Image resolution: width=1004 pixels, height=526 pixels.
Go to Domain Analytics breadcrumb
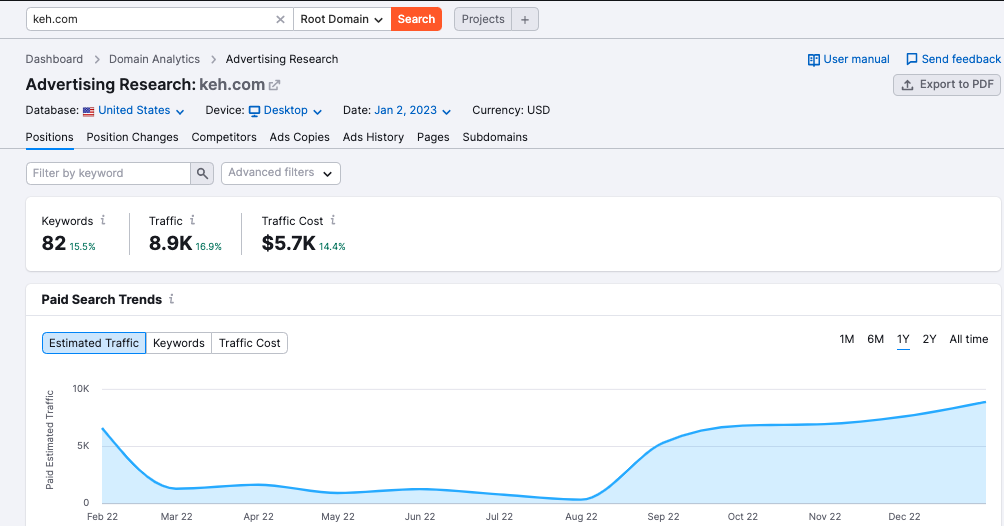click(x=154, y=59)
